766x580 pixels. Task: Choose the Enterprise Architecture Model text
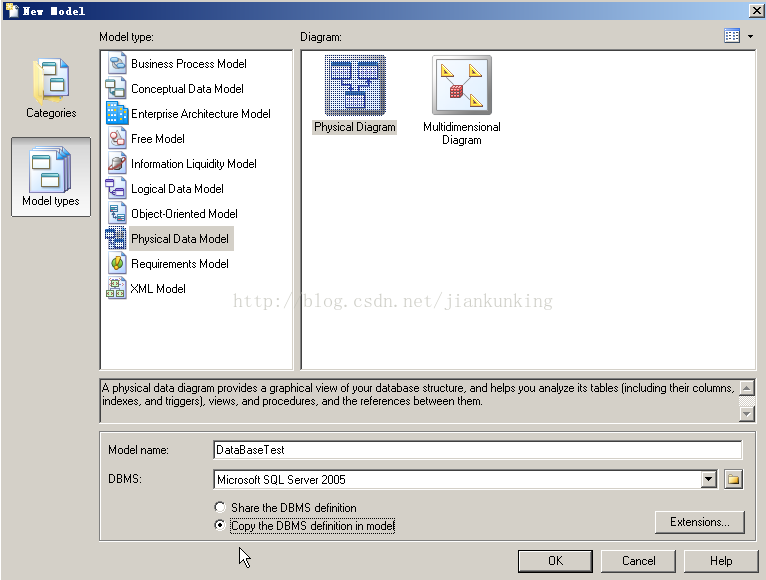[201, 114]
